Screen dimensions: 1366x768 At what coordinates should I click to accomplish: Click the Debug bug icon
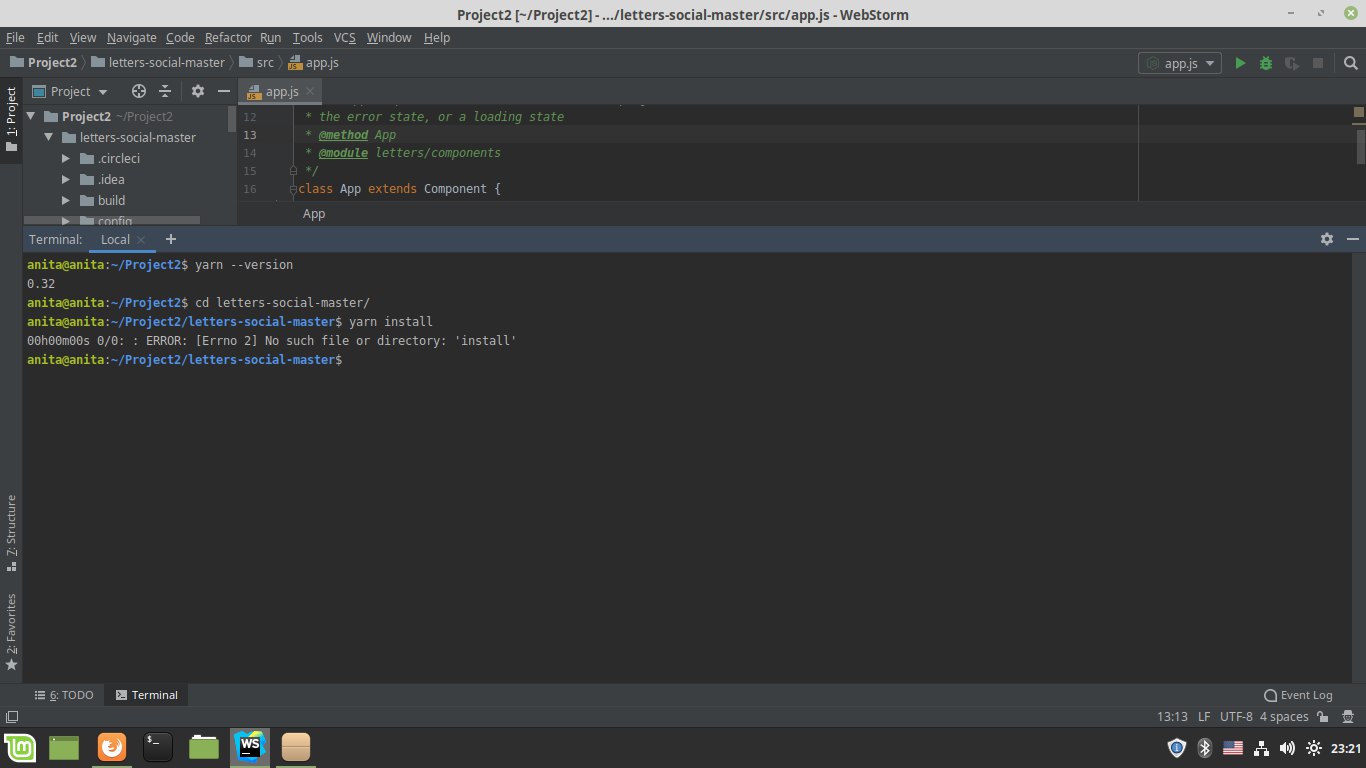pyautogui.click(x=1266, y=63)
